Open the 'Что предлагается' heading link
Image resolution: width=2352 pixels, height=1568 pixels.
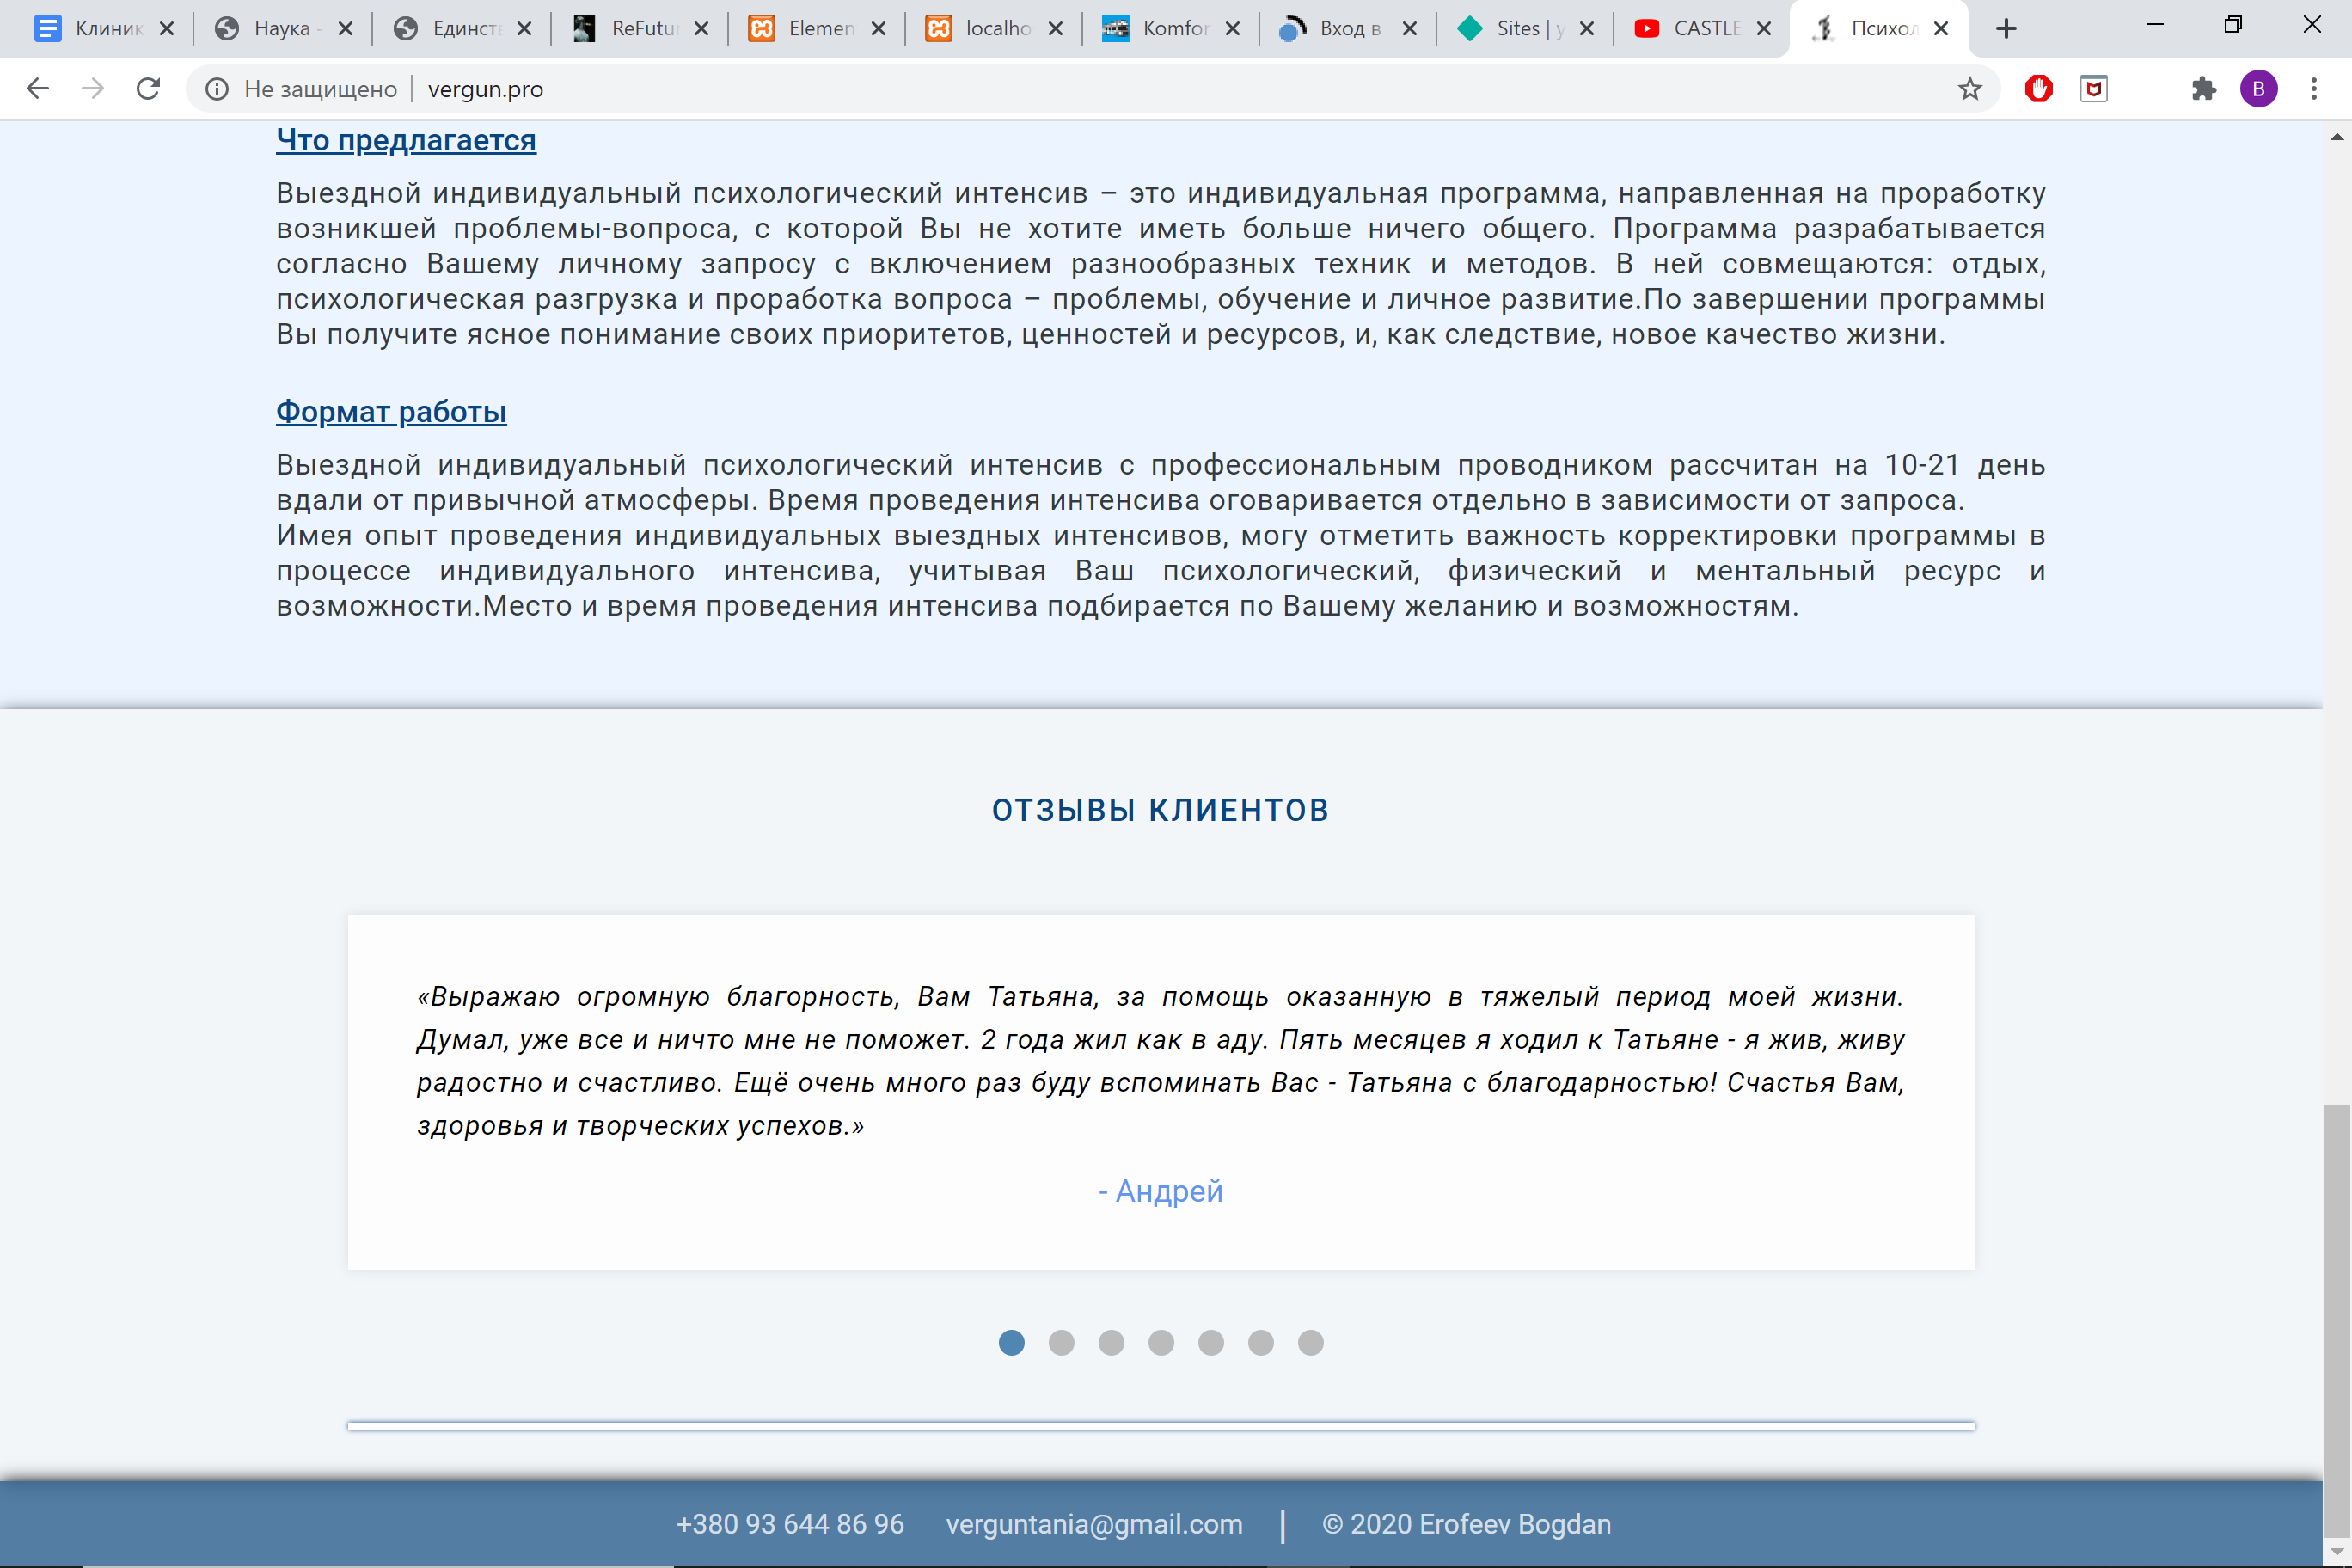pyautogui.click(x=406, y=140)
